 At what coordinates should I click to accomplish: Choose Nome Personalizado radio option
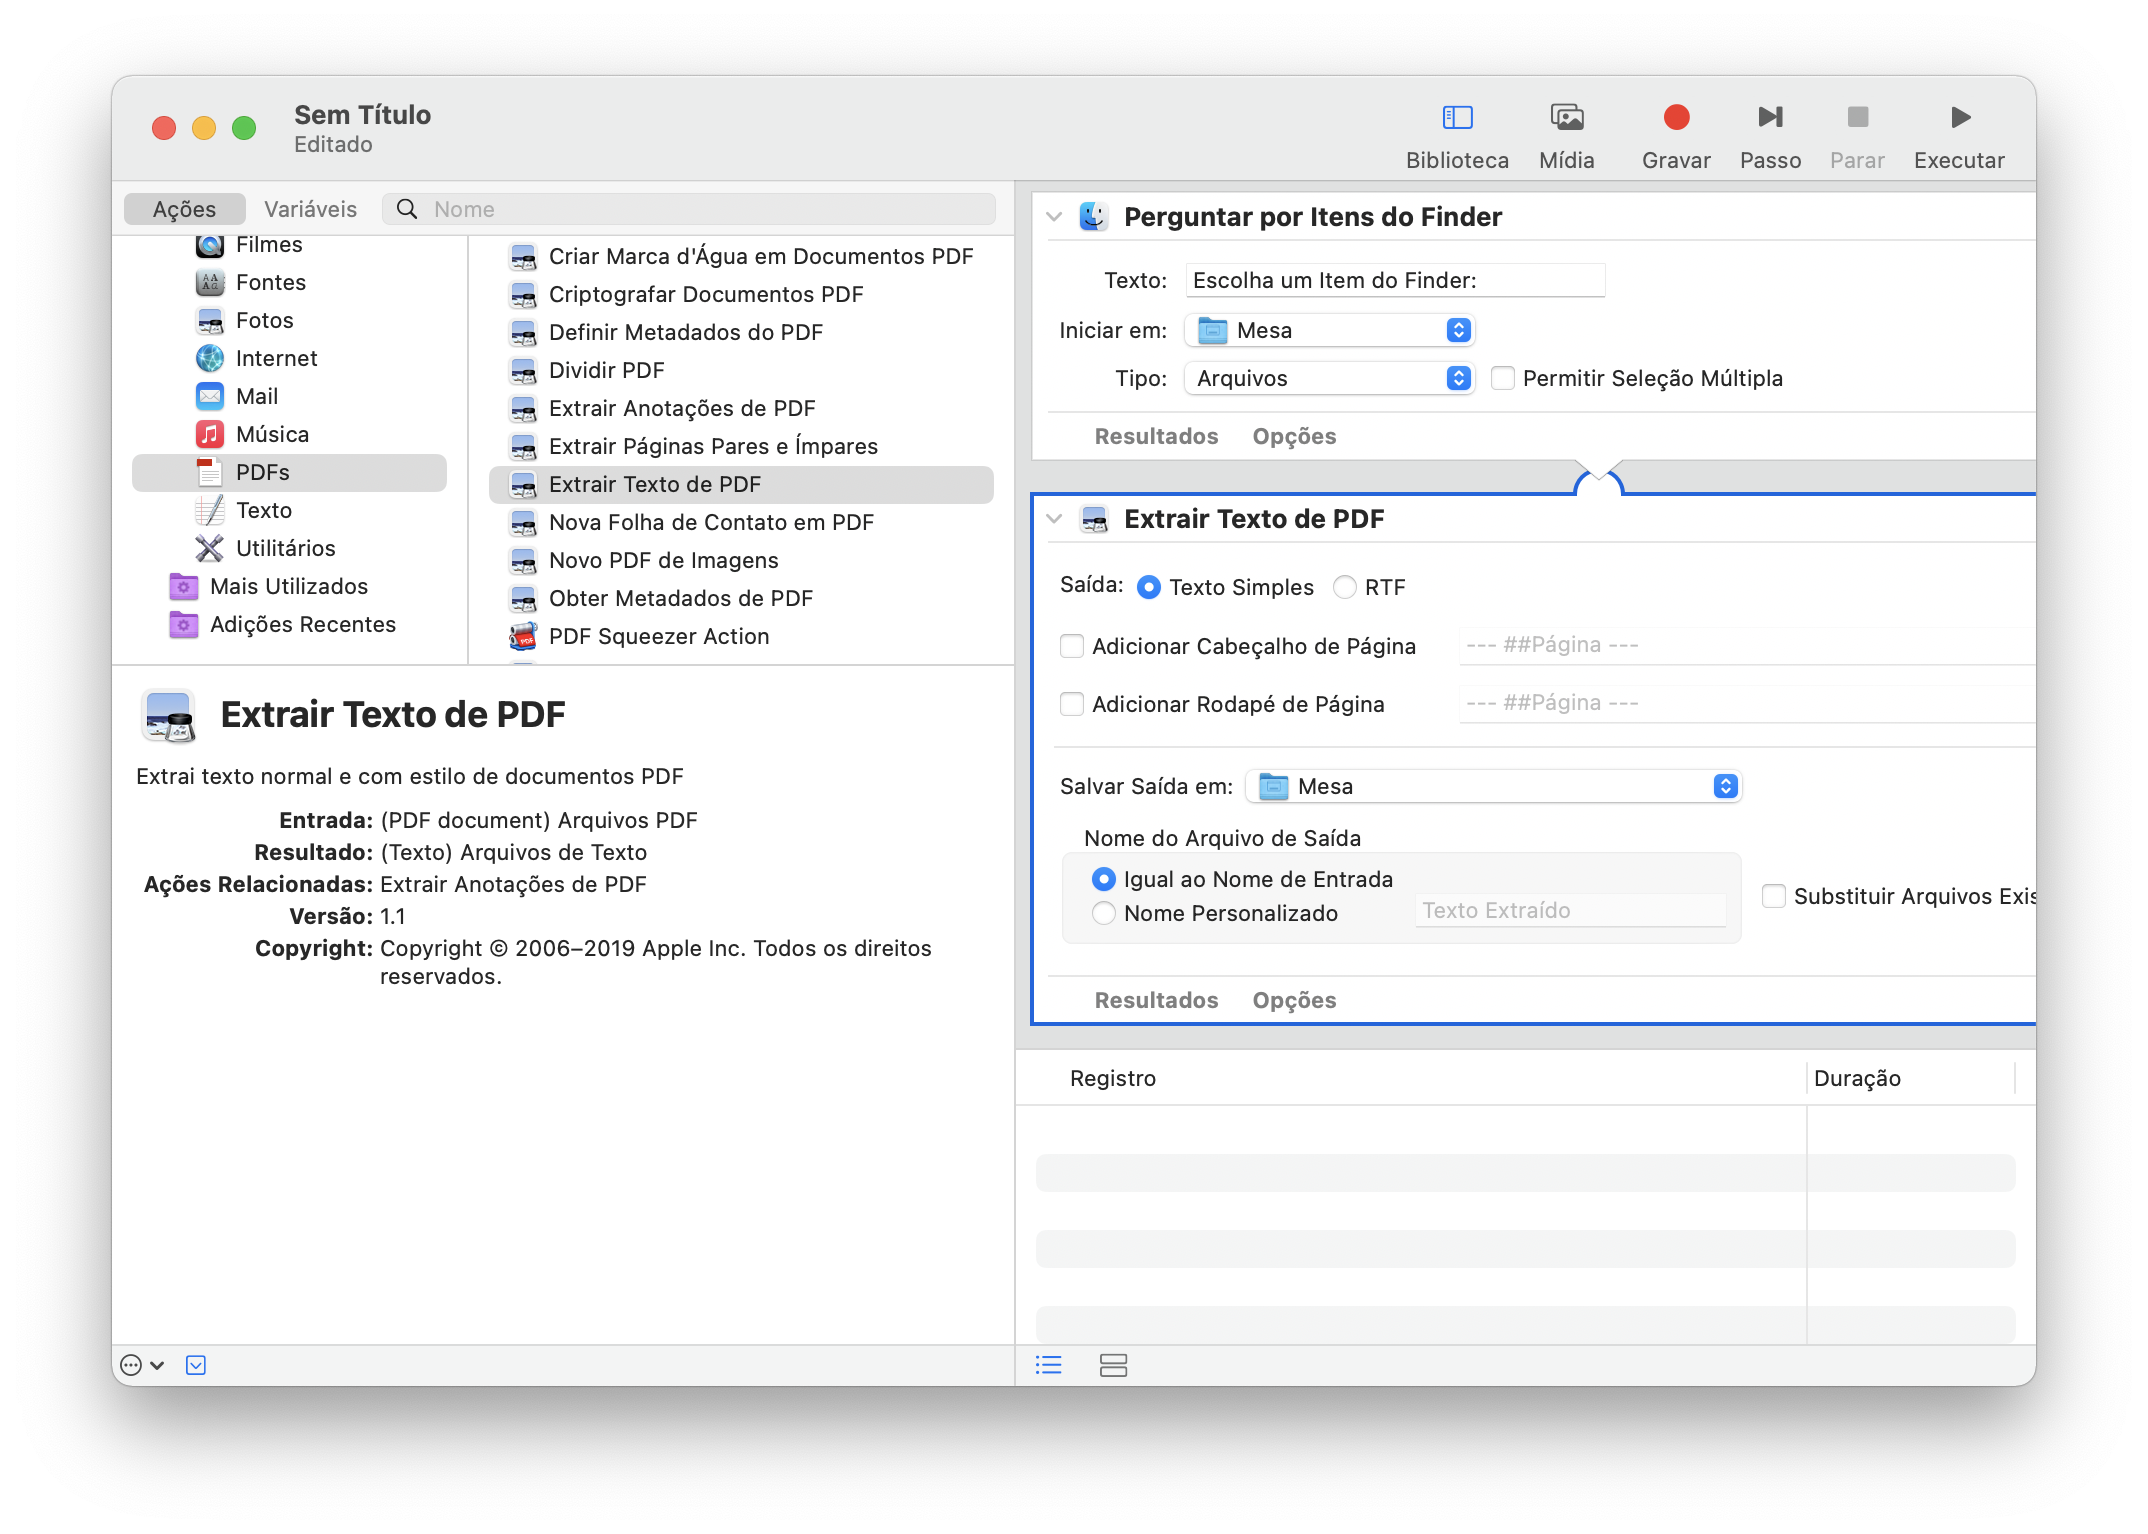click(x=1104, y=913)
